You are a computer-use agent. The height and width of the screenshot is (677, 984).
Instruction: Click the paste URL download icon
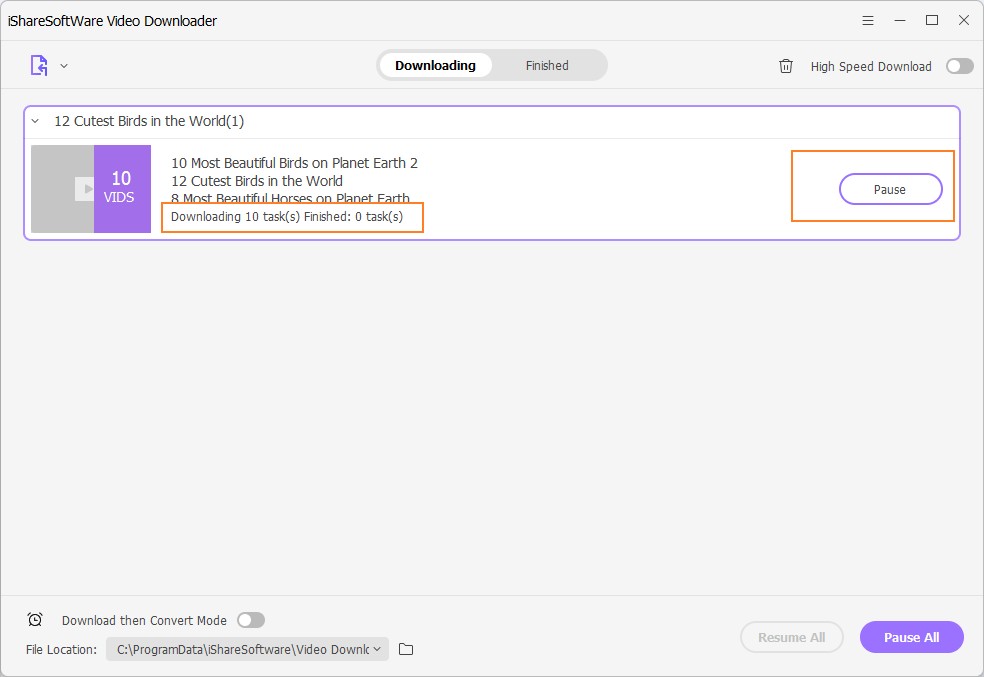tap(39, 65)
